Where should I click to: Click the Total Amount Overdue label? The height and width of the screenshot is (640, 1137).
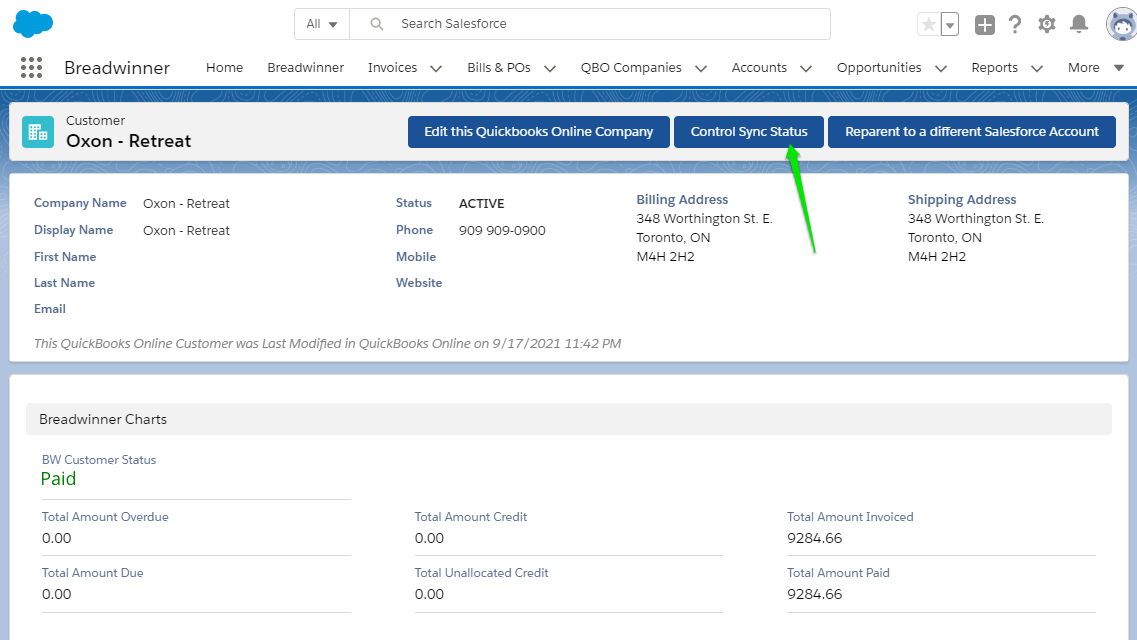[105, 517]
